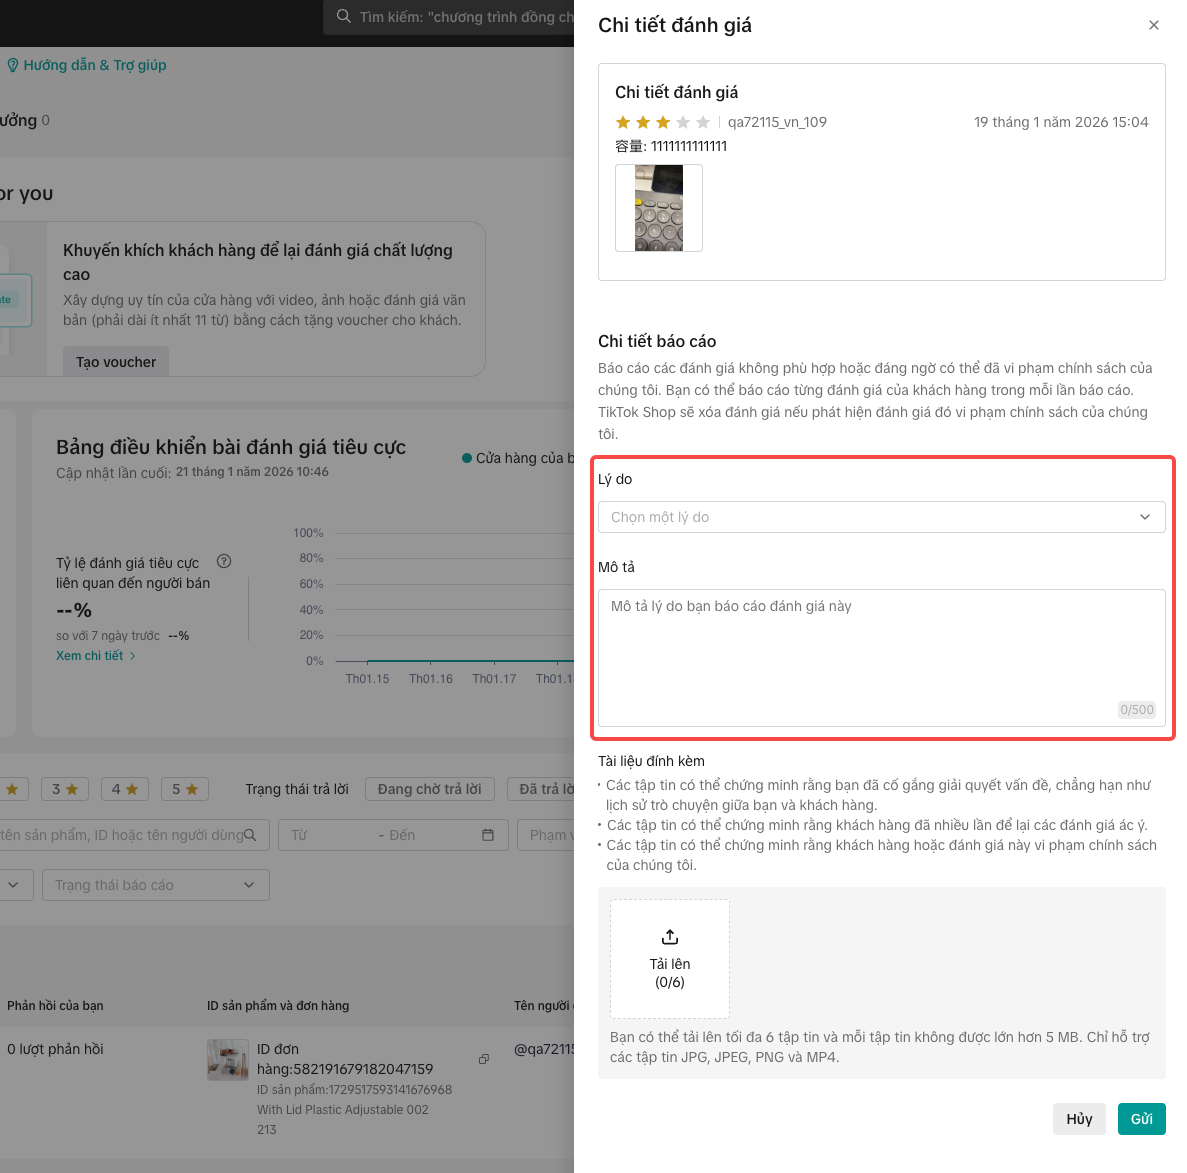Image resolution: width=1187 pixels, height=1173 pixels.
Task: Click the help icon beside Tỷ lệ đánh giá tiêu cực
Action: point(224,562)
